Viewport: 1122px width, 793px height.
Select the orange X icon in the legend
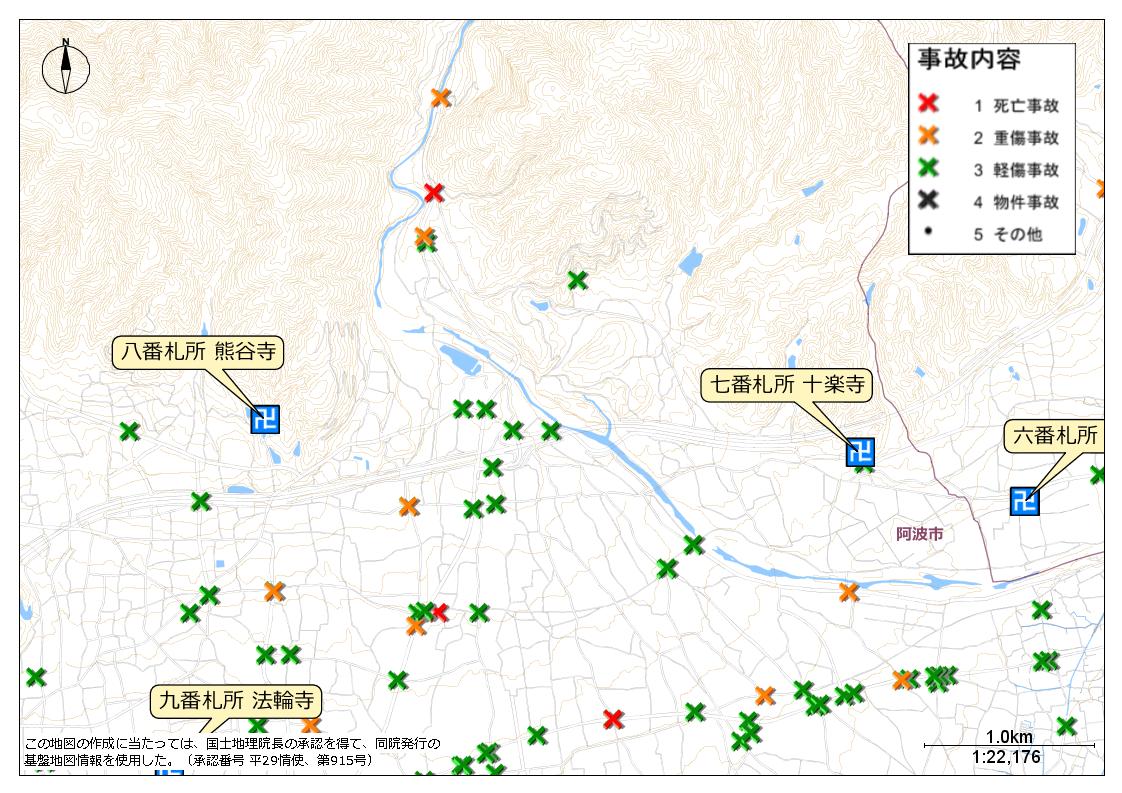[x=928, y=135]
